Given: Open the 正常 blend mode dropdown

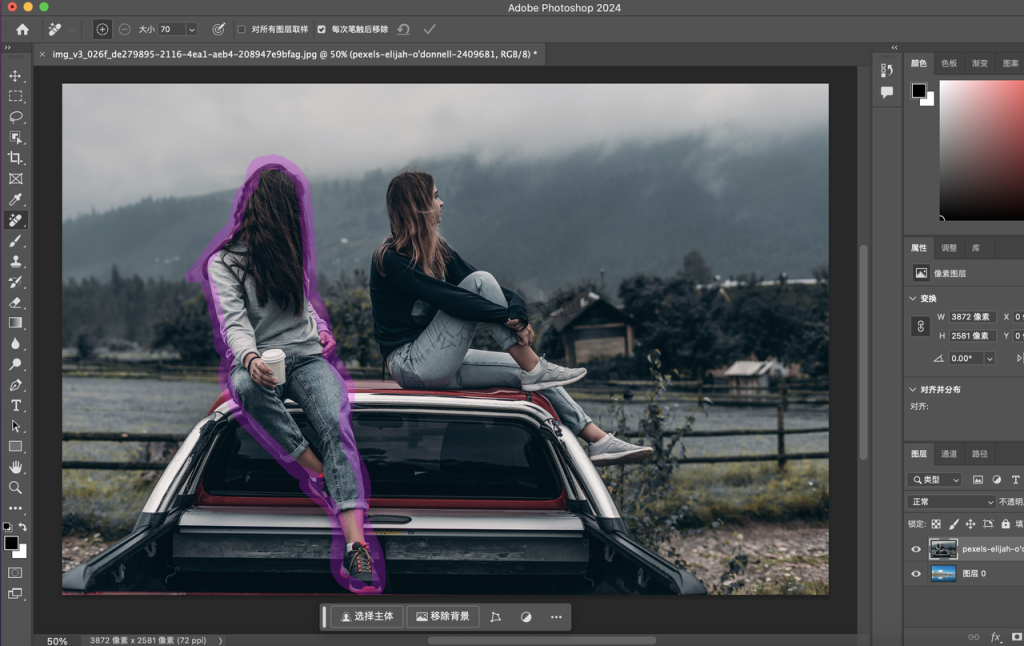Looking at the screenshot, I should coord(952,502).
